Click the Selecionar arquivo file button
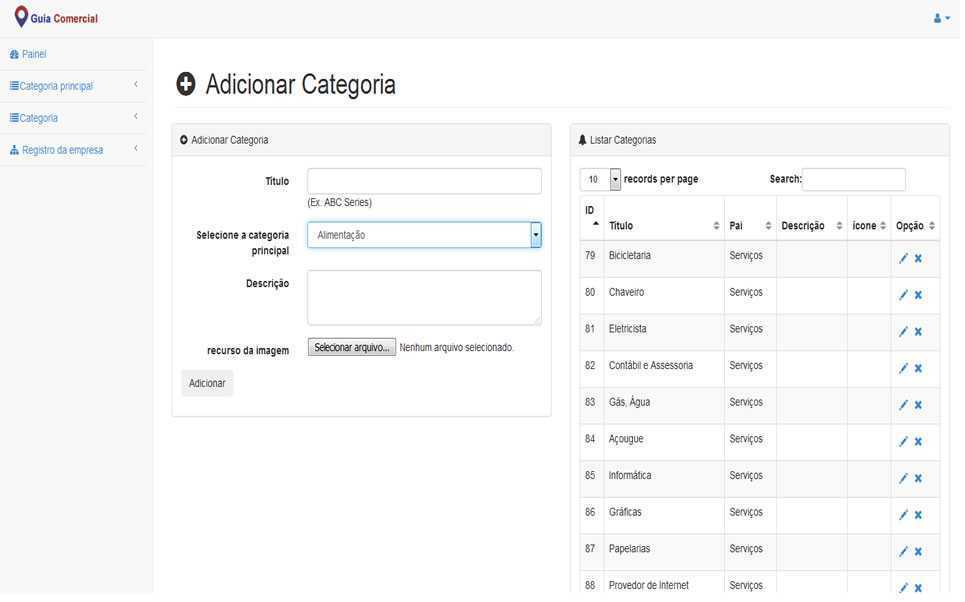Image resolution: width=965 pixels, height=602 pixels. pyautogui.click(x=351, y=348)
